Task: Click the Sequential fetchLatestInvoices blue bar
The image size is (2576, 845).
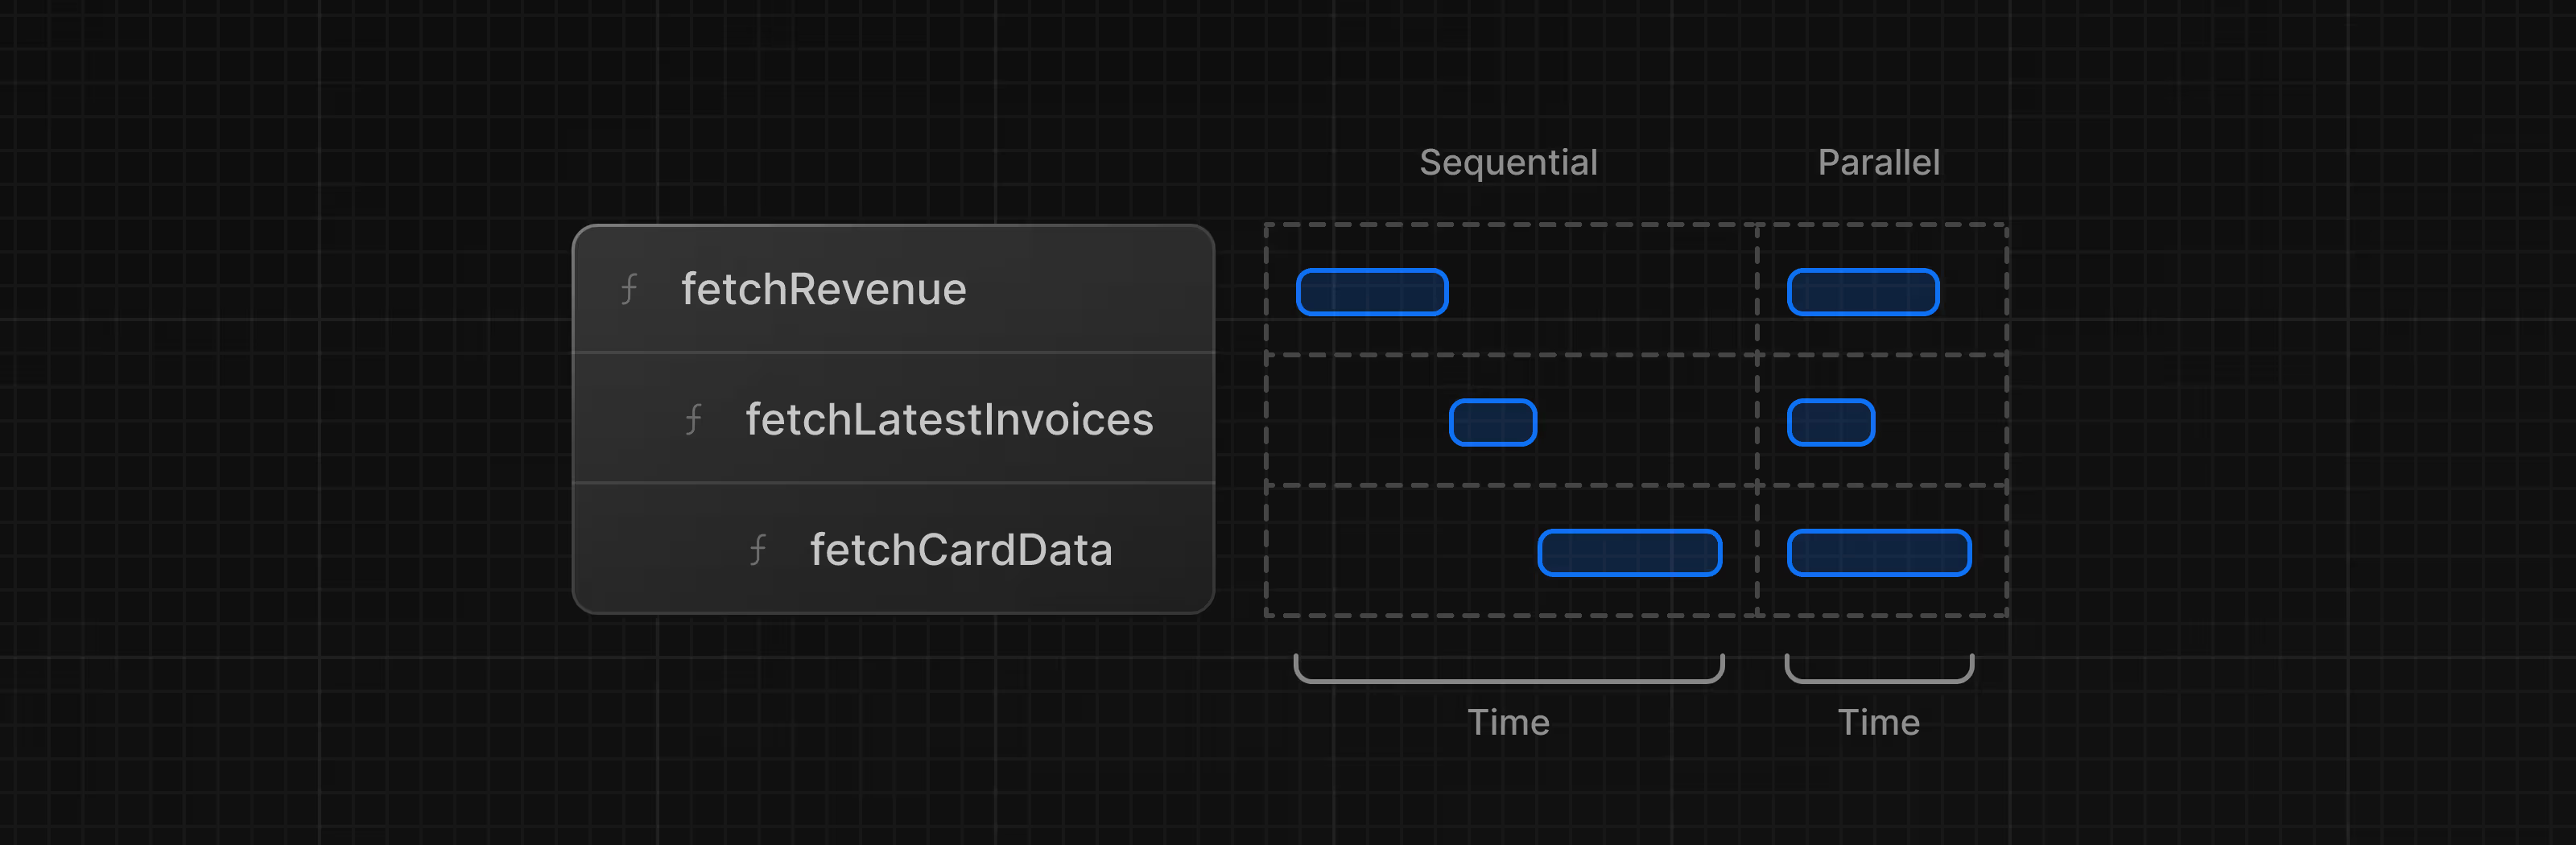Action: (x=1492, y=422)
